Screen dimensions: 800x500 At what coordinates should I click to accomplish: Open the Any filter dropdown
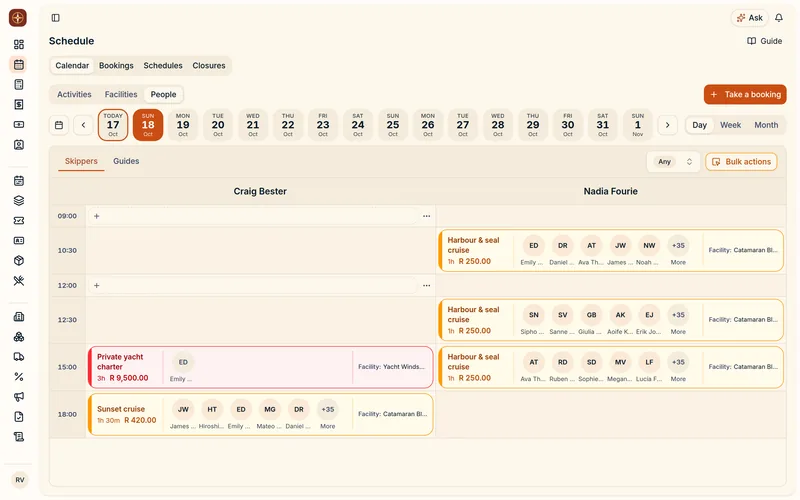[x=673, y=162]
